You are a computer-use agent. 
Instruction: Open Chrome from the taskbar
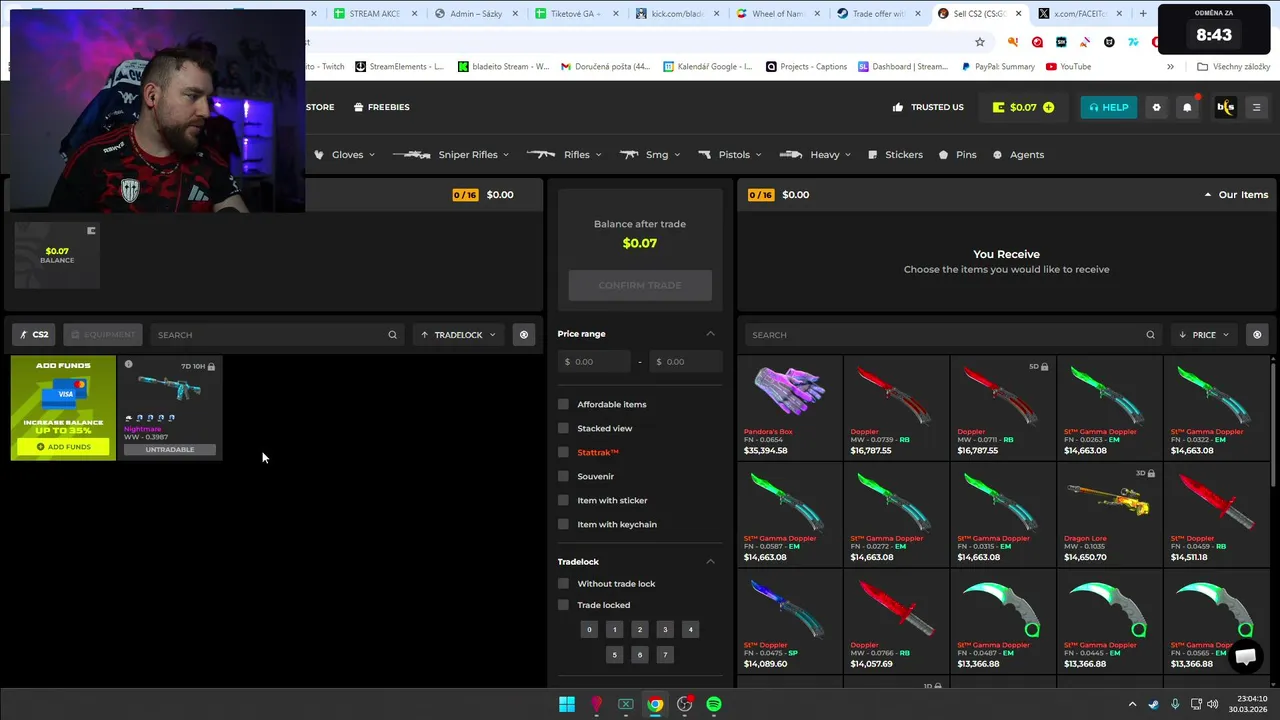click(x=655, y=704)
